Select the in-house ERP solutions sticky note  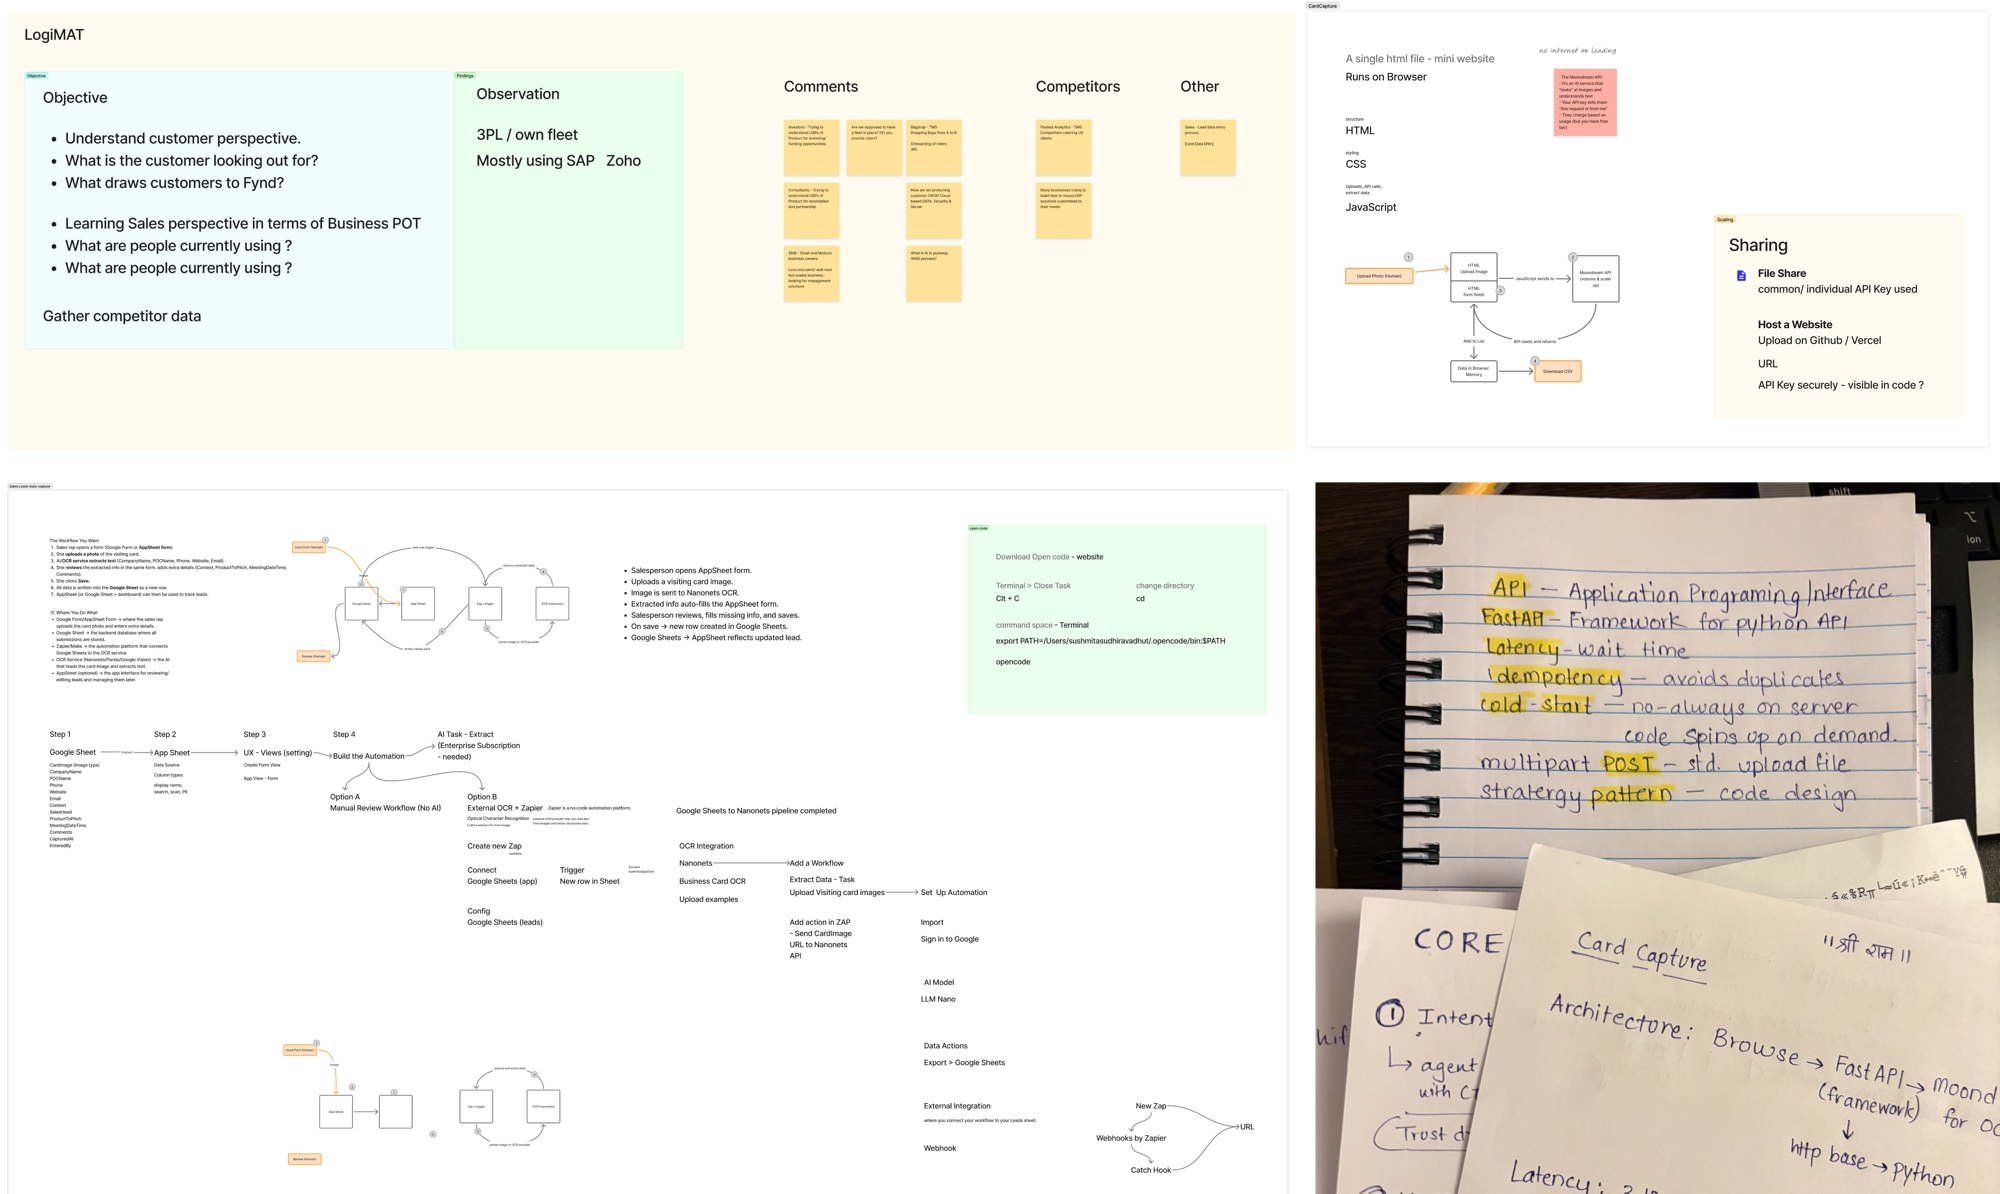point(1063,210)
